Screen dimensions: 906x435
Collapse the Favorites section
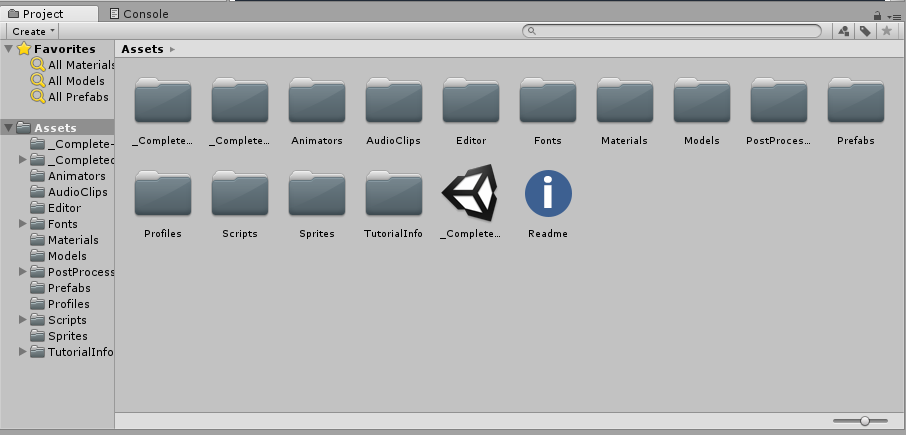click(x=9, y=49)
